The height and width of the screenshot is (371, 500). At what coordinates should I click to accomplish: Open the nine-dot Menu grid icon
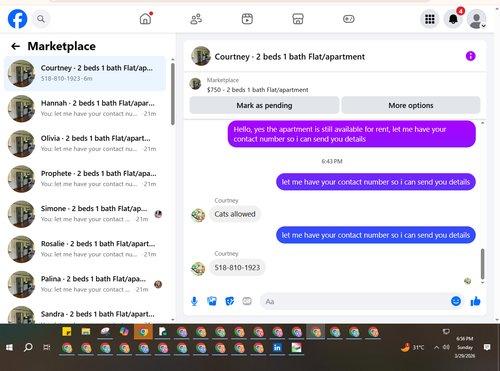pyautogui.click(x=429, y=19)
